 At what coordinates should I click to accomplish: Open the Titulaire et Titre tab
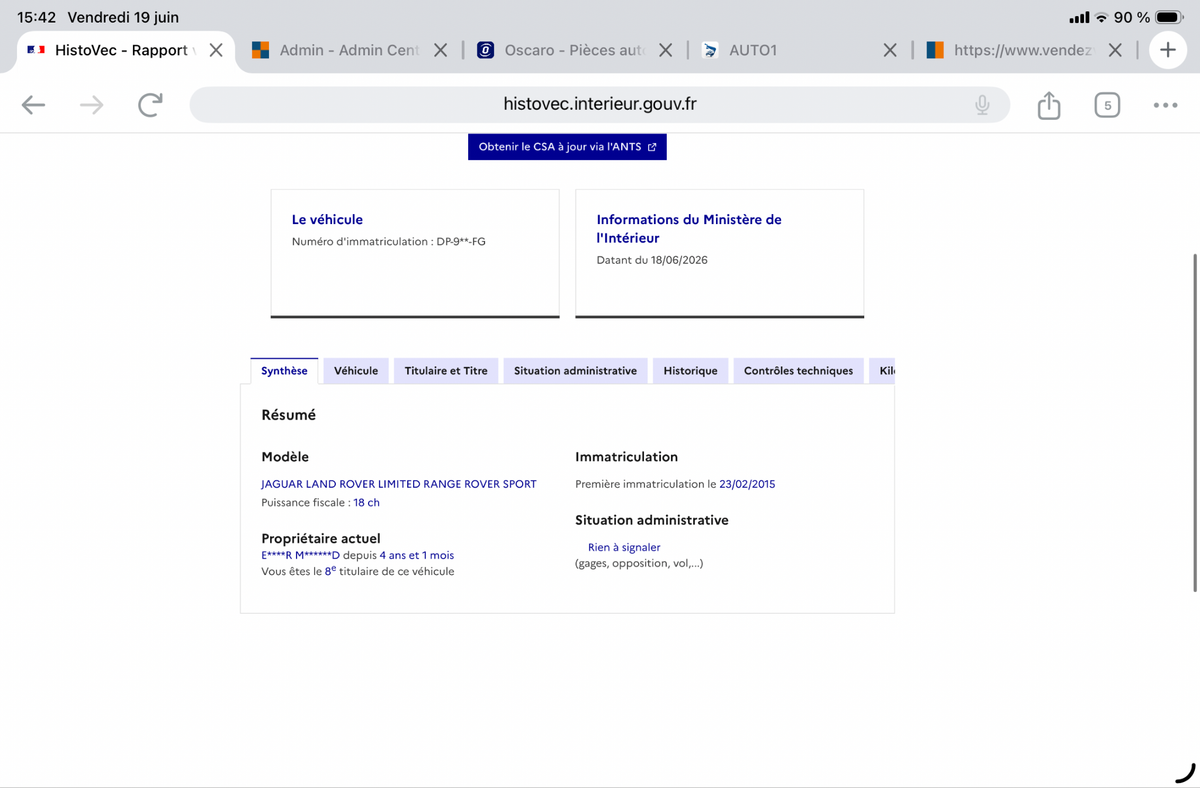click(446, 371)
